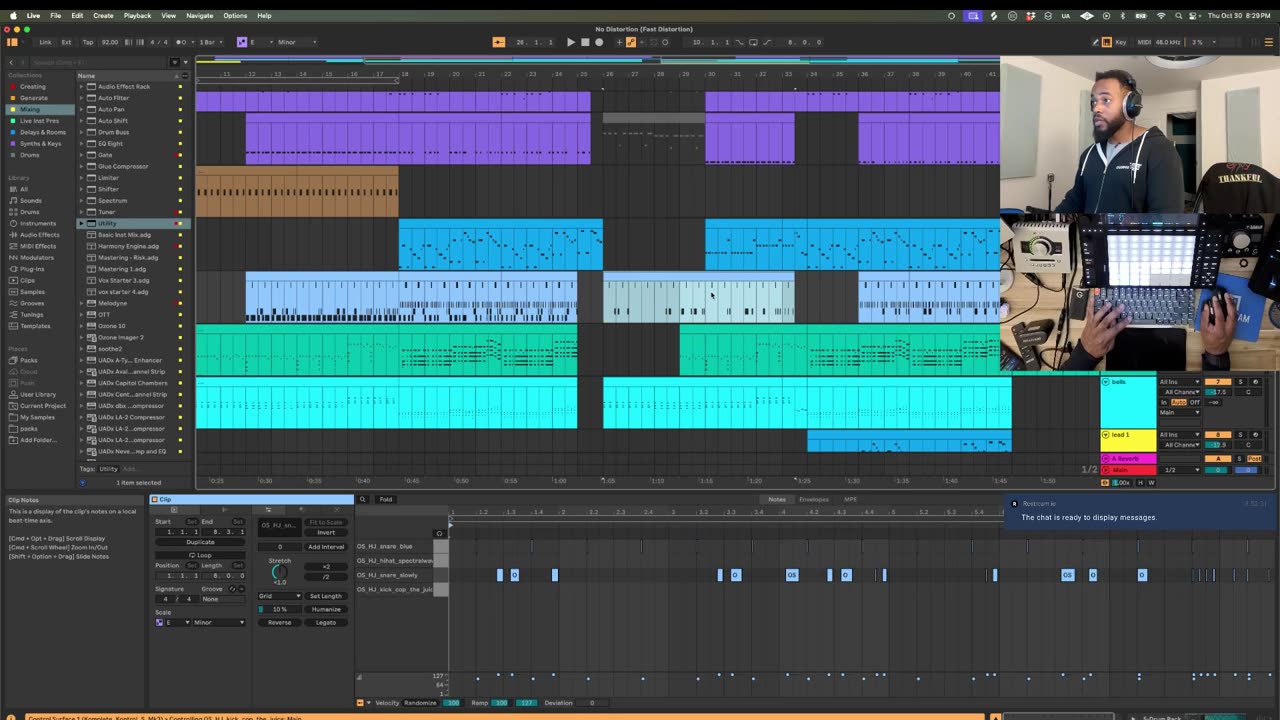Click the Play button in transport
The image size is (1280, 720).
pyautogui.click(x=571, y=42)
